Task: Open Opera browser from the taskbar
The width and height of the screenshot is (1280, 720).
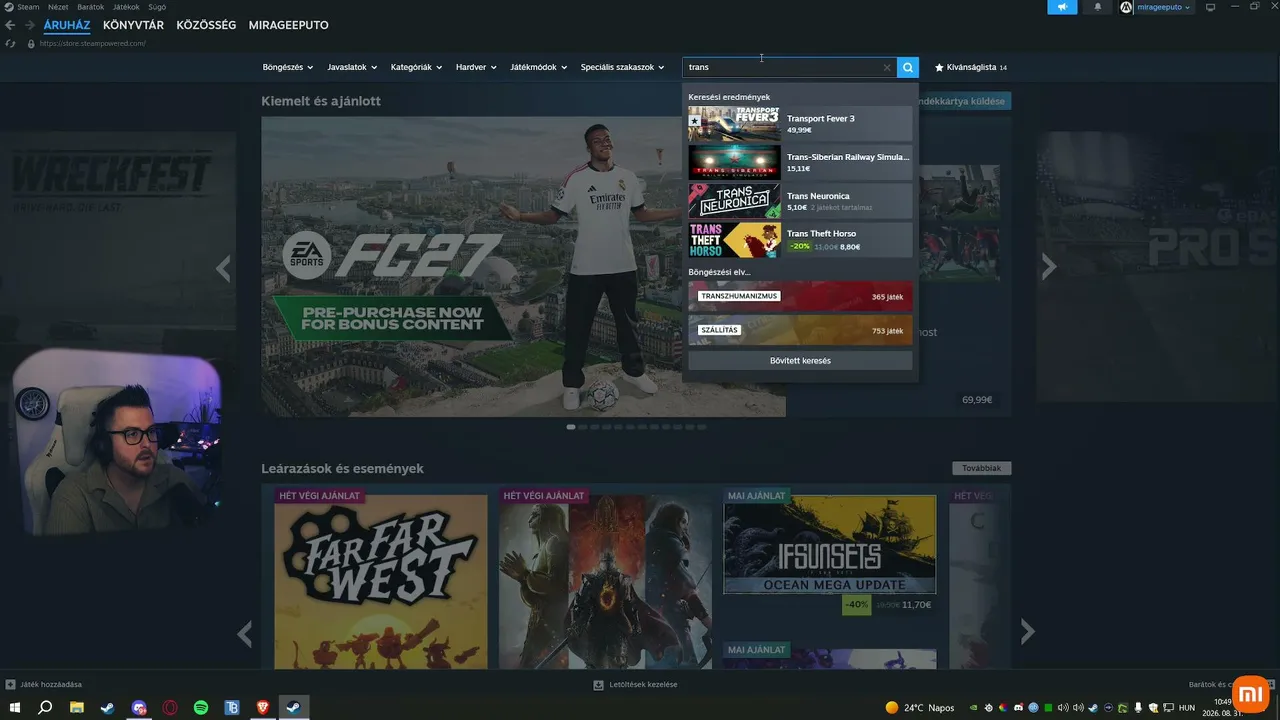Action: click(x=170, y=708)
